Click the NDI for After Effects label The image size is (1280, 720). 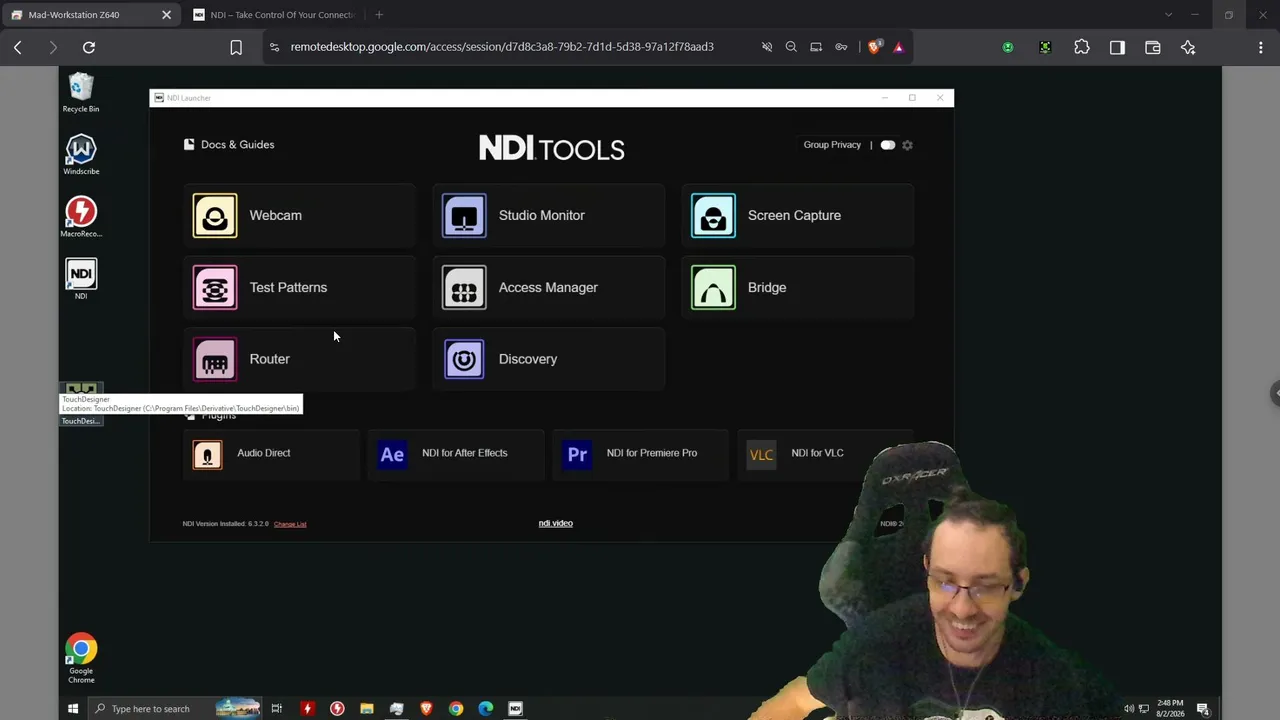[464, 453]
